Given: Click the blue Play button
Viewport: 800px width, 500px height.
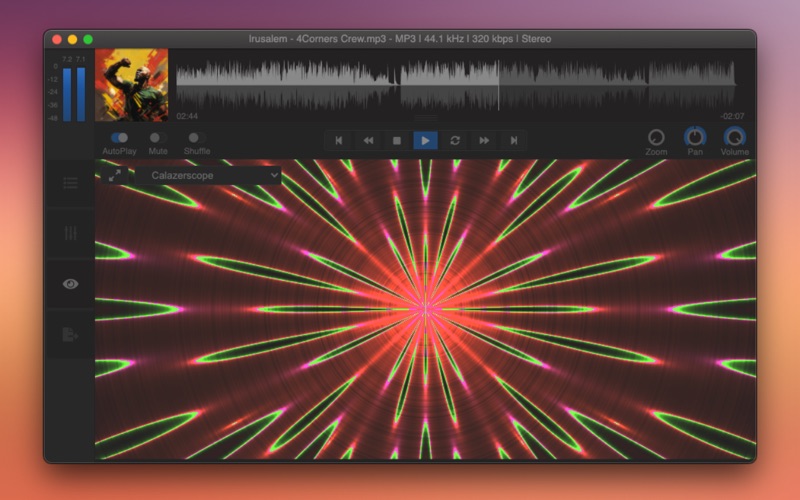Looking at the screenshot, I should [x=426, y=140].
